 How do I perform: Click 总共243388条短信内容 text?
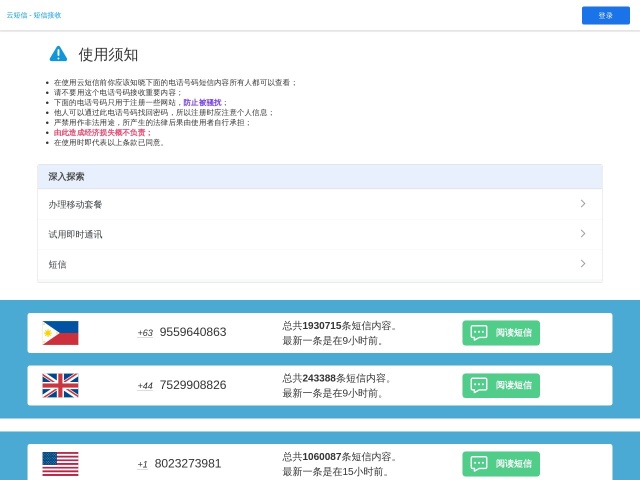point(337,378)
